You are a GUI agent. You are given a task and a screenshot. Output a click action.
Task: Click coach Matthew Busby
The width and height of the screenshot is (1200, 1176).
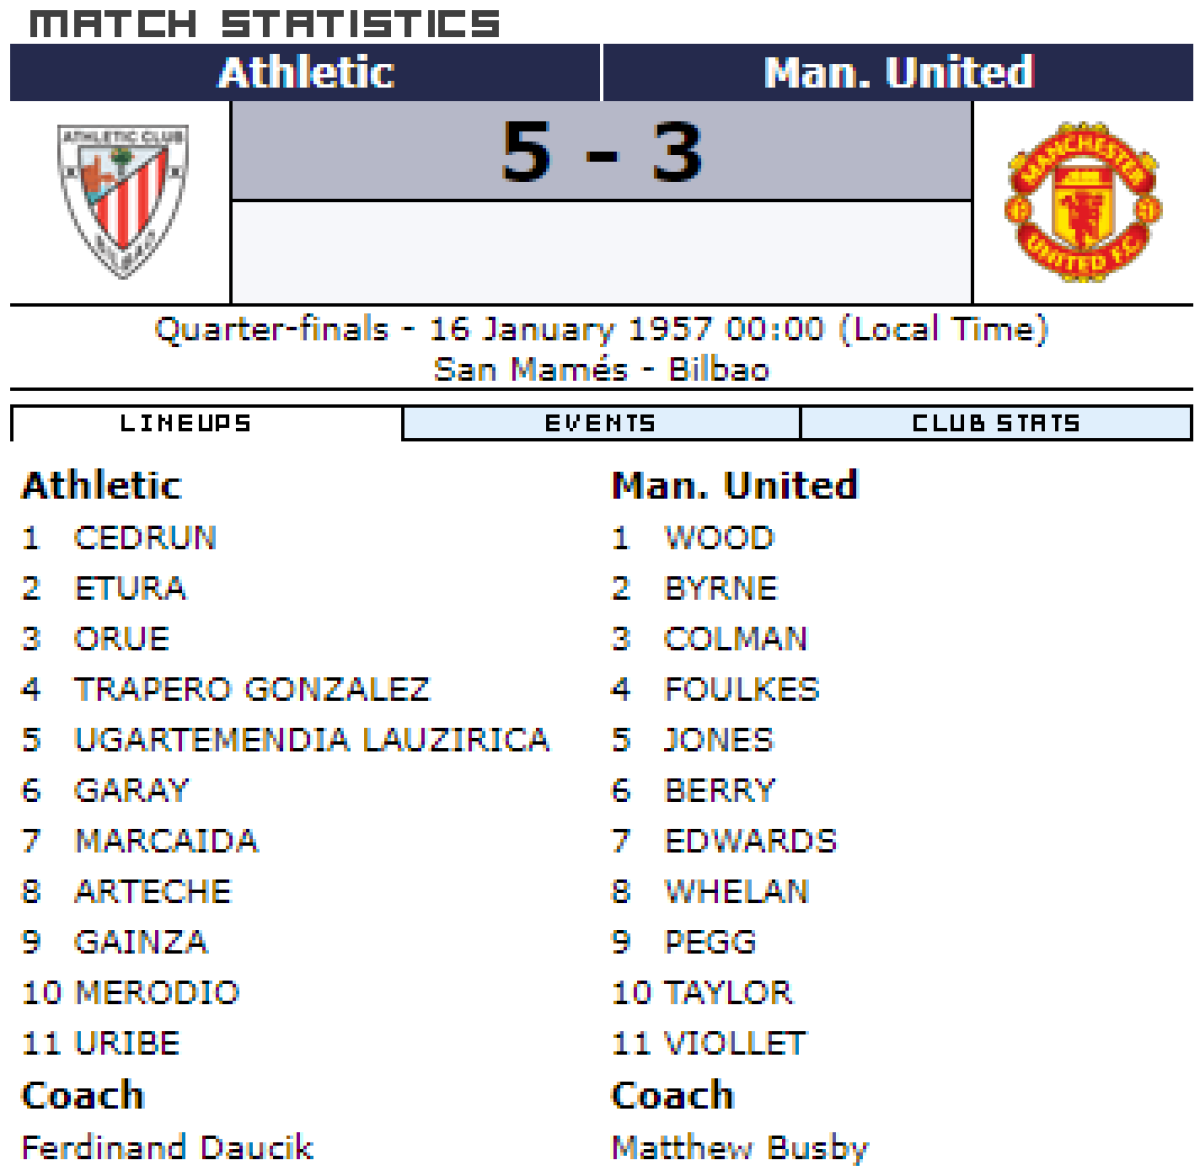point(740,1147)
